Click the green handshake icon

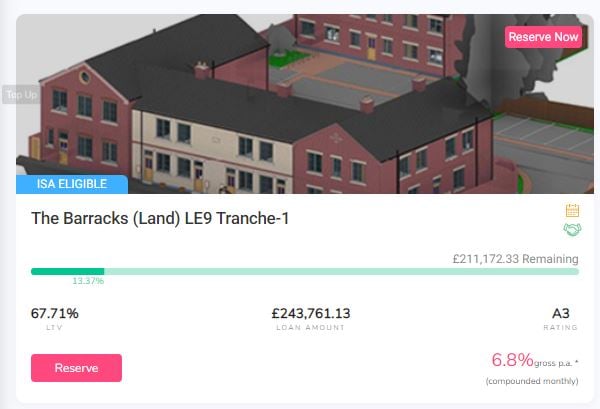click(572, 230)
